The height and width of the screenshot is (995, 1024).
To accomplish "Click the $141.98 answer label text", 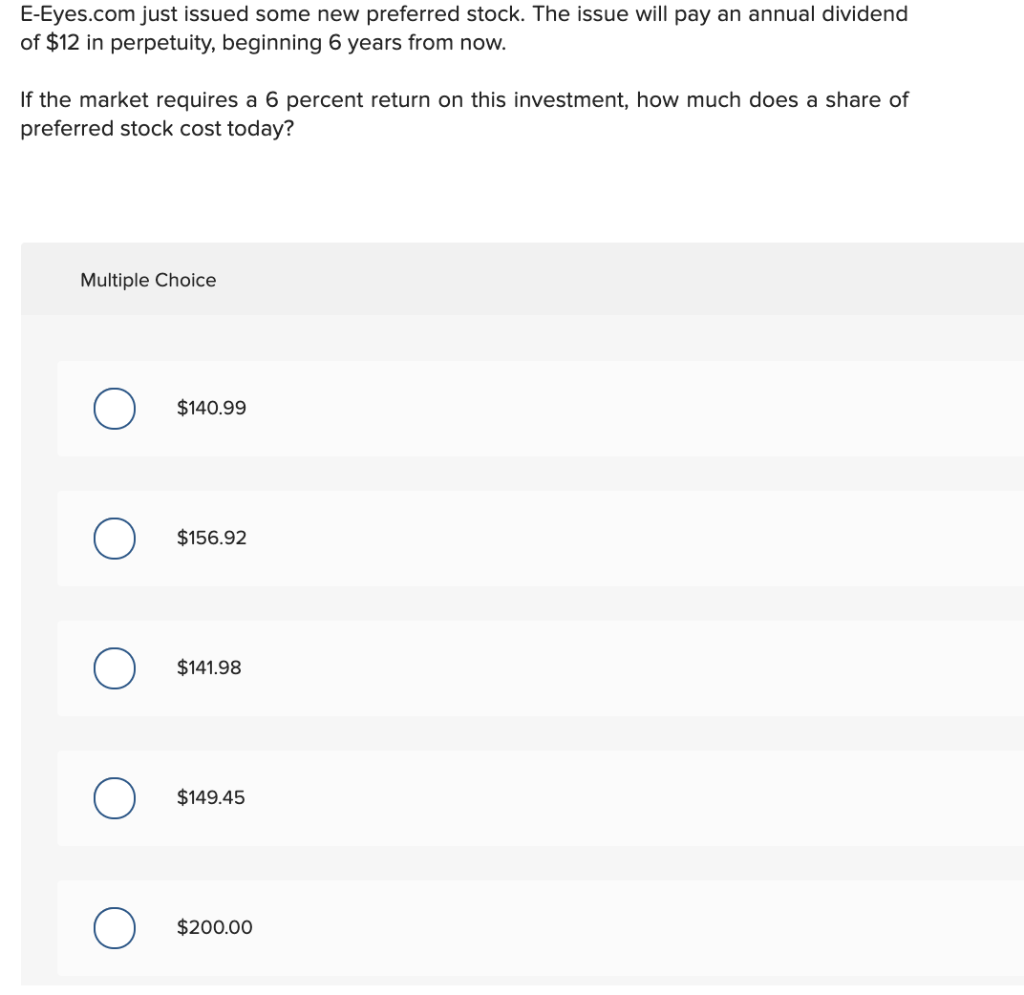I will (x=208, y=668).
